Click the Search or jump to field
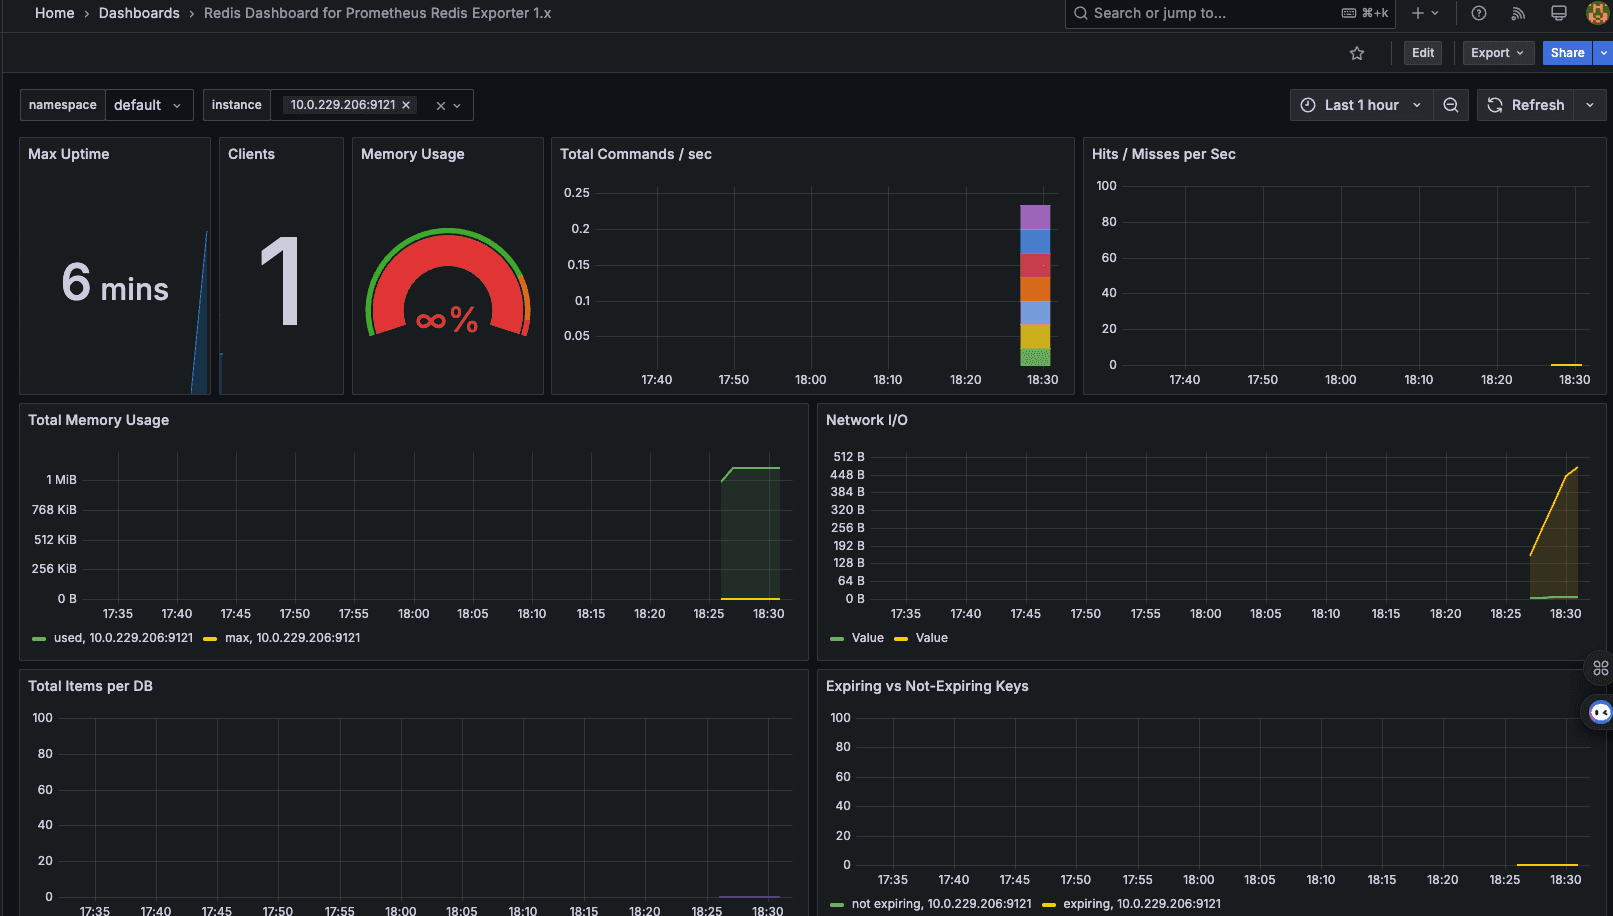Viewport: 1613px width, 916px height. click(1200, 13)
